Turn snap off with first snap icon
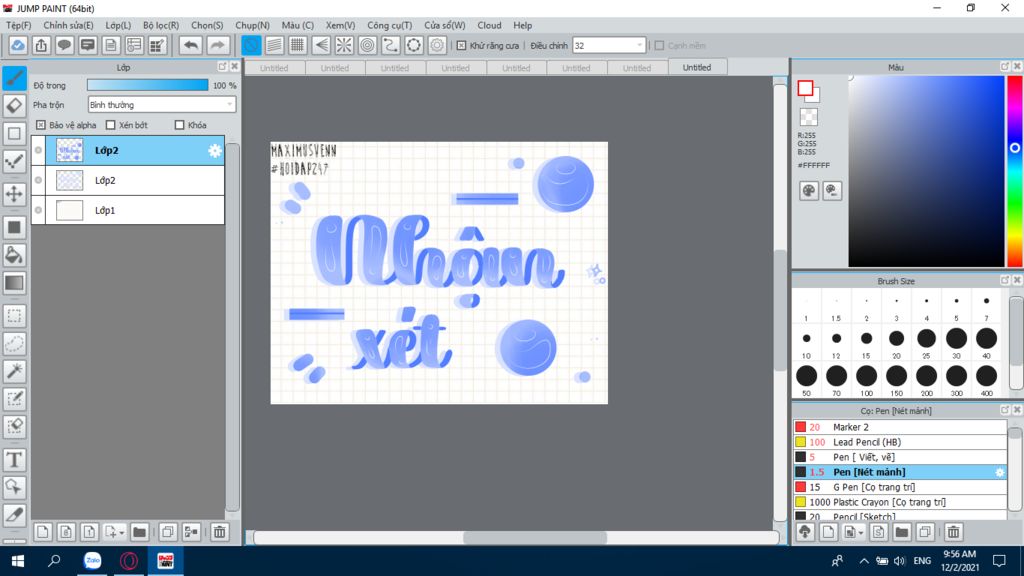Screen dimensions: 1024x576 (251, 45)
